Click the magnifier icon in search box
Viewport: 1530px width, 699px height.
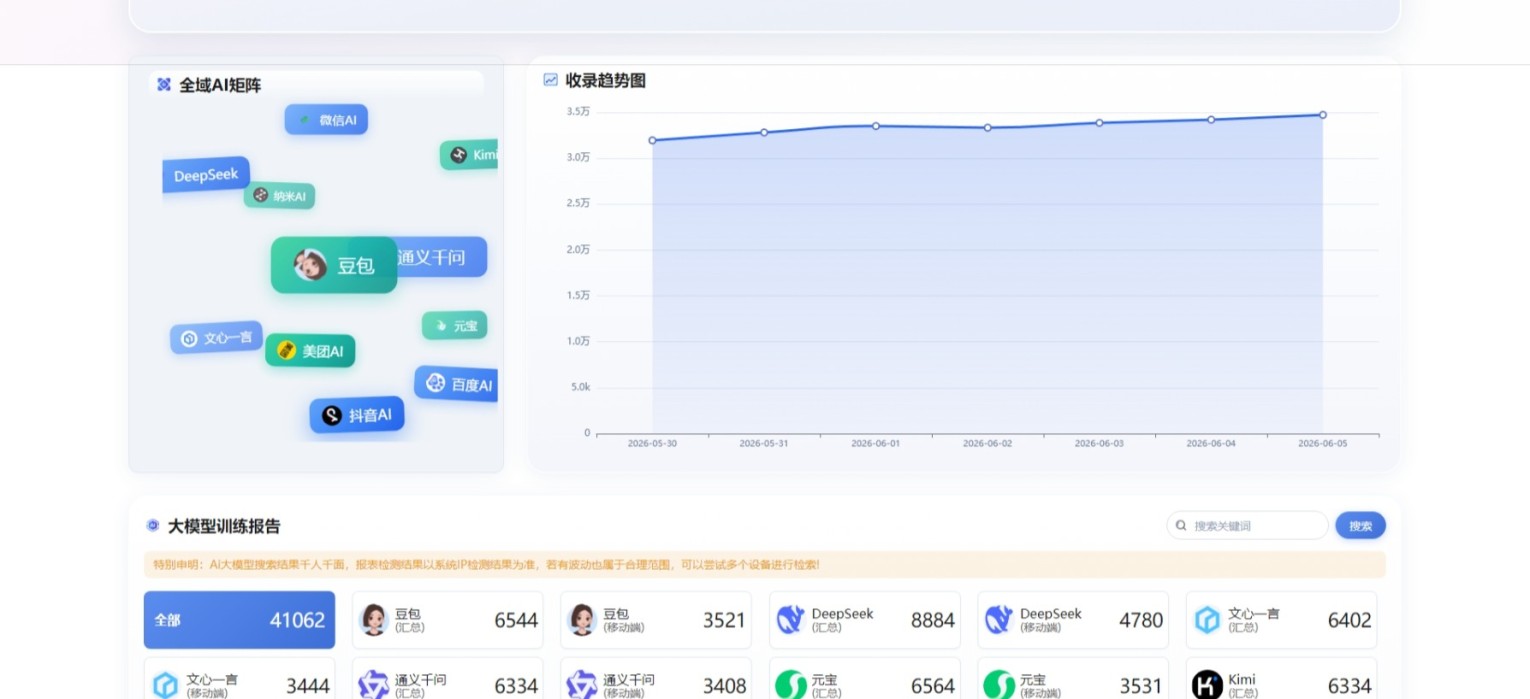pos(1181,525)
